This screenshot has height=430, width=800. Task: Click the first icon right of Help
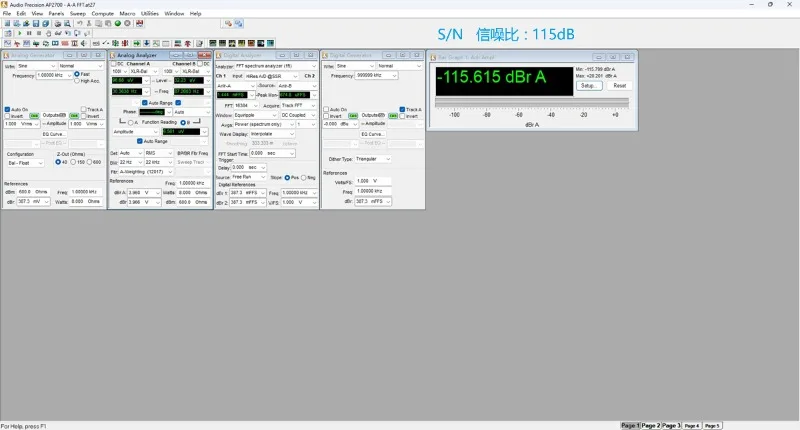coord(228,23)
